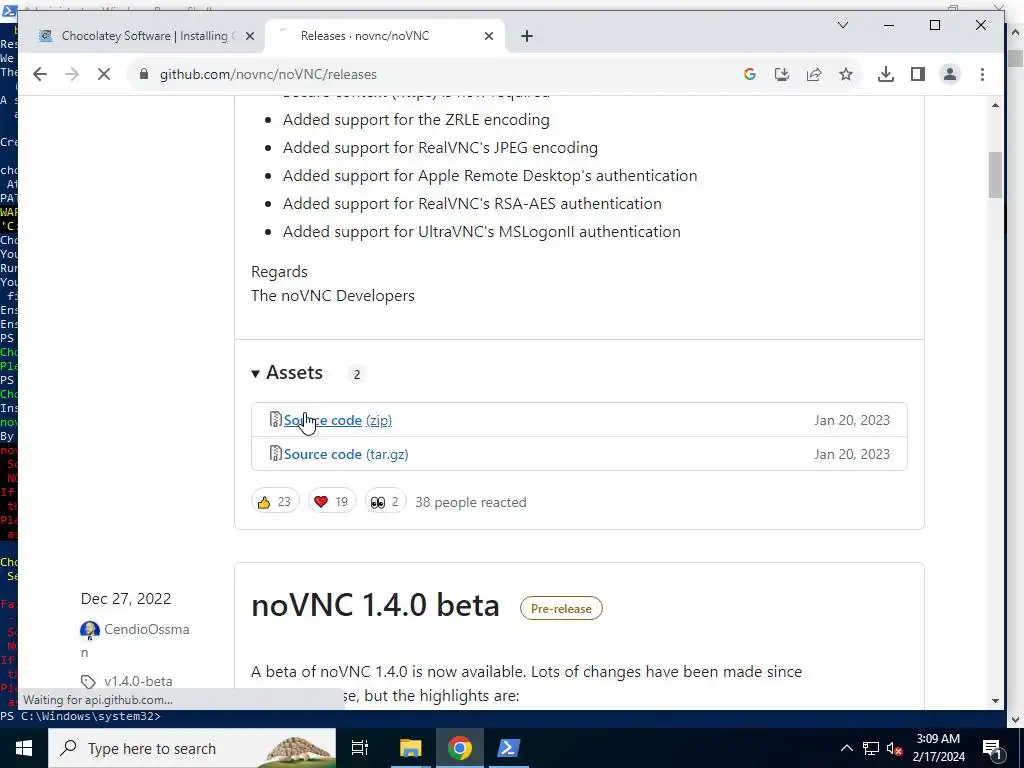Click the thumbs up reaction 23
This screenshot has width=1024, height=768.
pyautogui.click(x=275, y=502)
